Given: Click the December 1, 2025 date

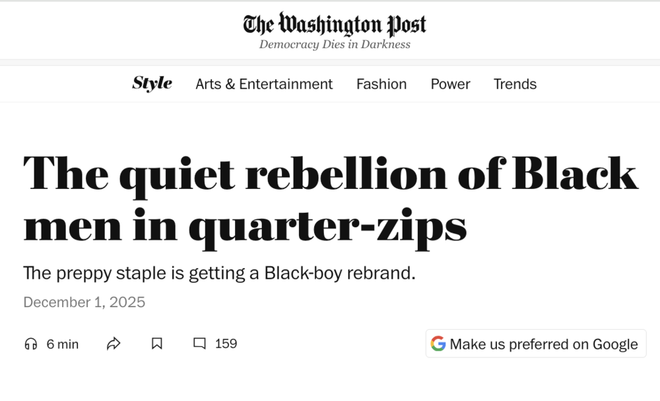Looking at the screenshot, I should pyautogui.click(x=84, y=302).
